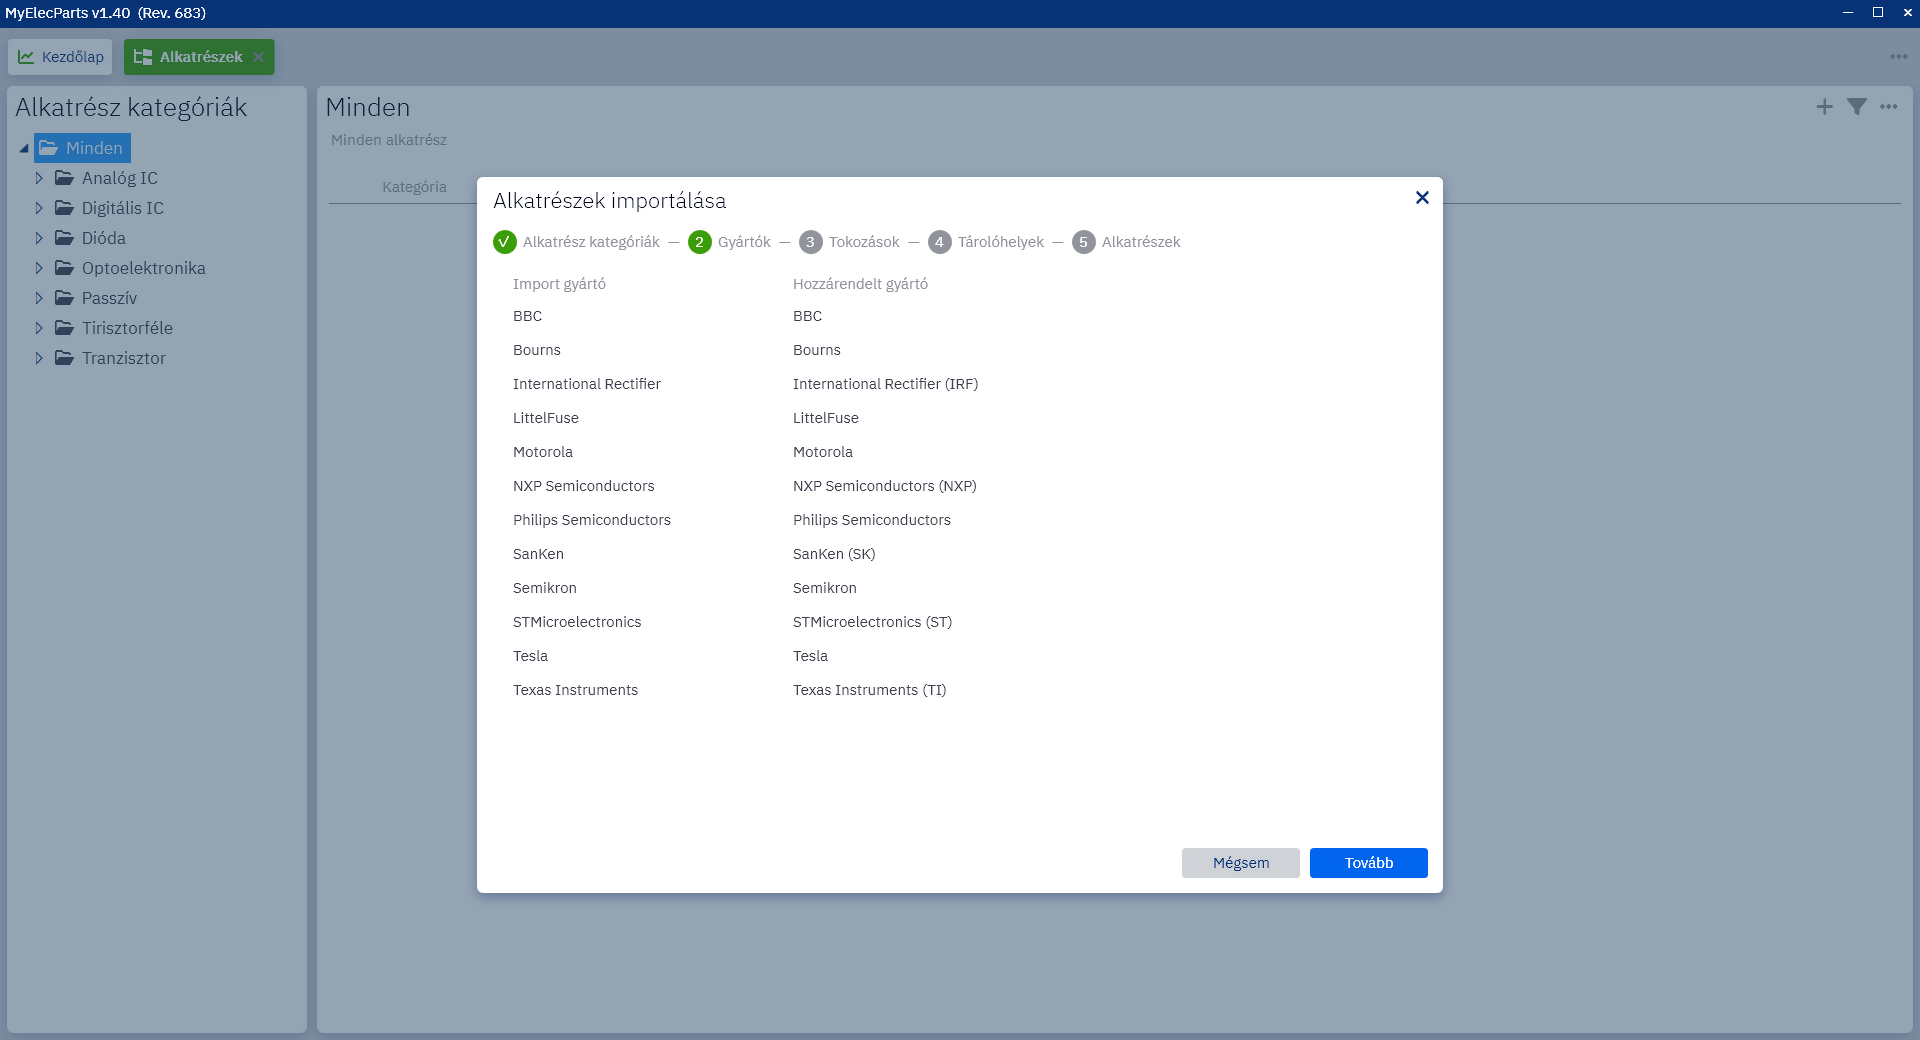Click the Kategória column header
The height and width of the screenshot is (1040, 1920).
point(414,187)
